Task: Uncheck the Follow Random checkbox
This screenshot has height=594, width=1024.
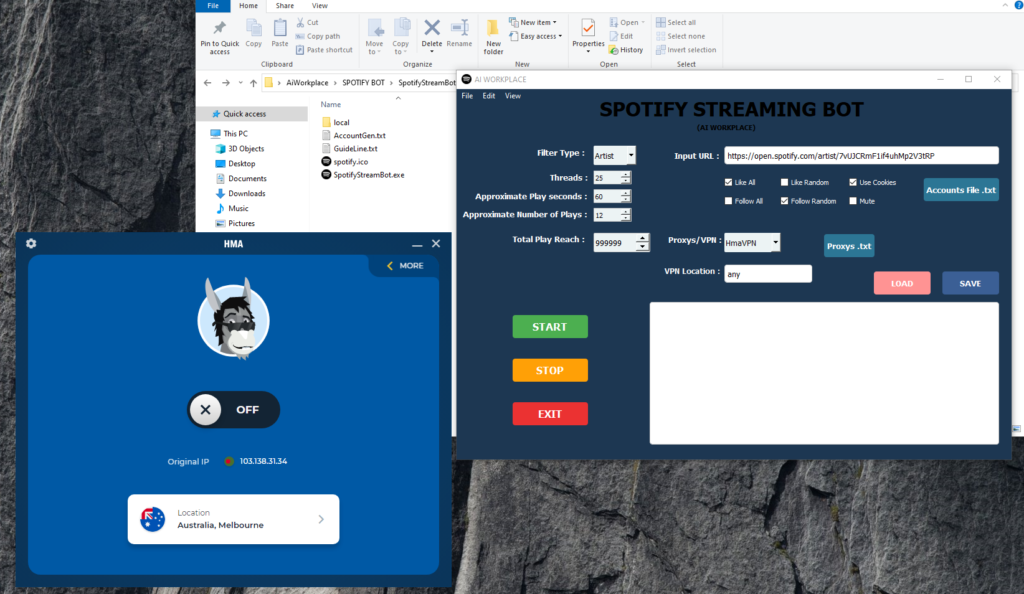Action: point(784,201)
